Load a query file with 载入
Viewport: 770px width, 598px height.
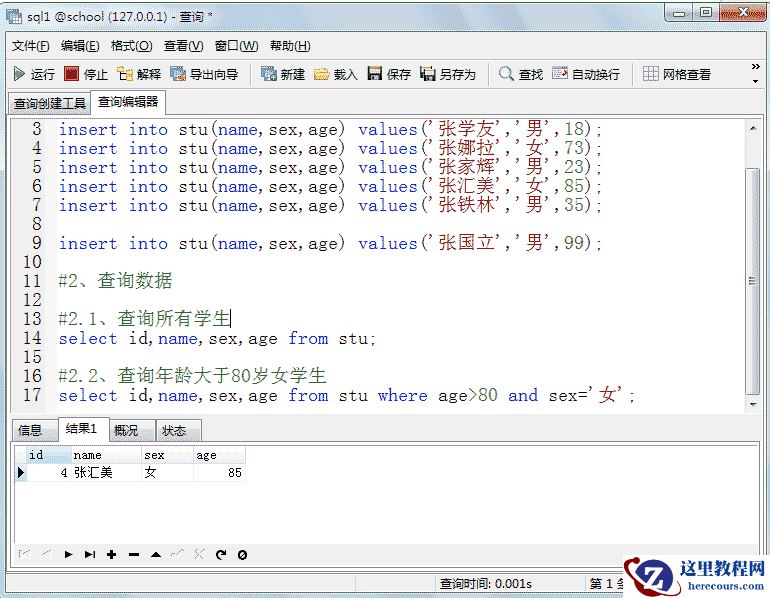click(x=335, y=74)
